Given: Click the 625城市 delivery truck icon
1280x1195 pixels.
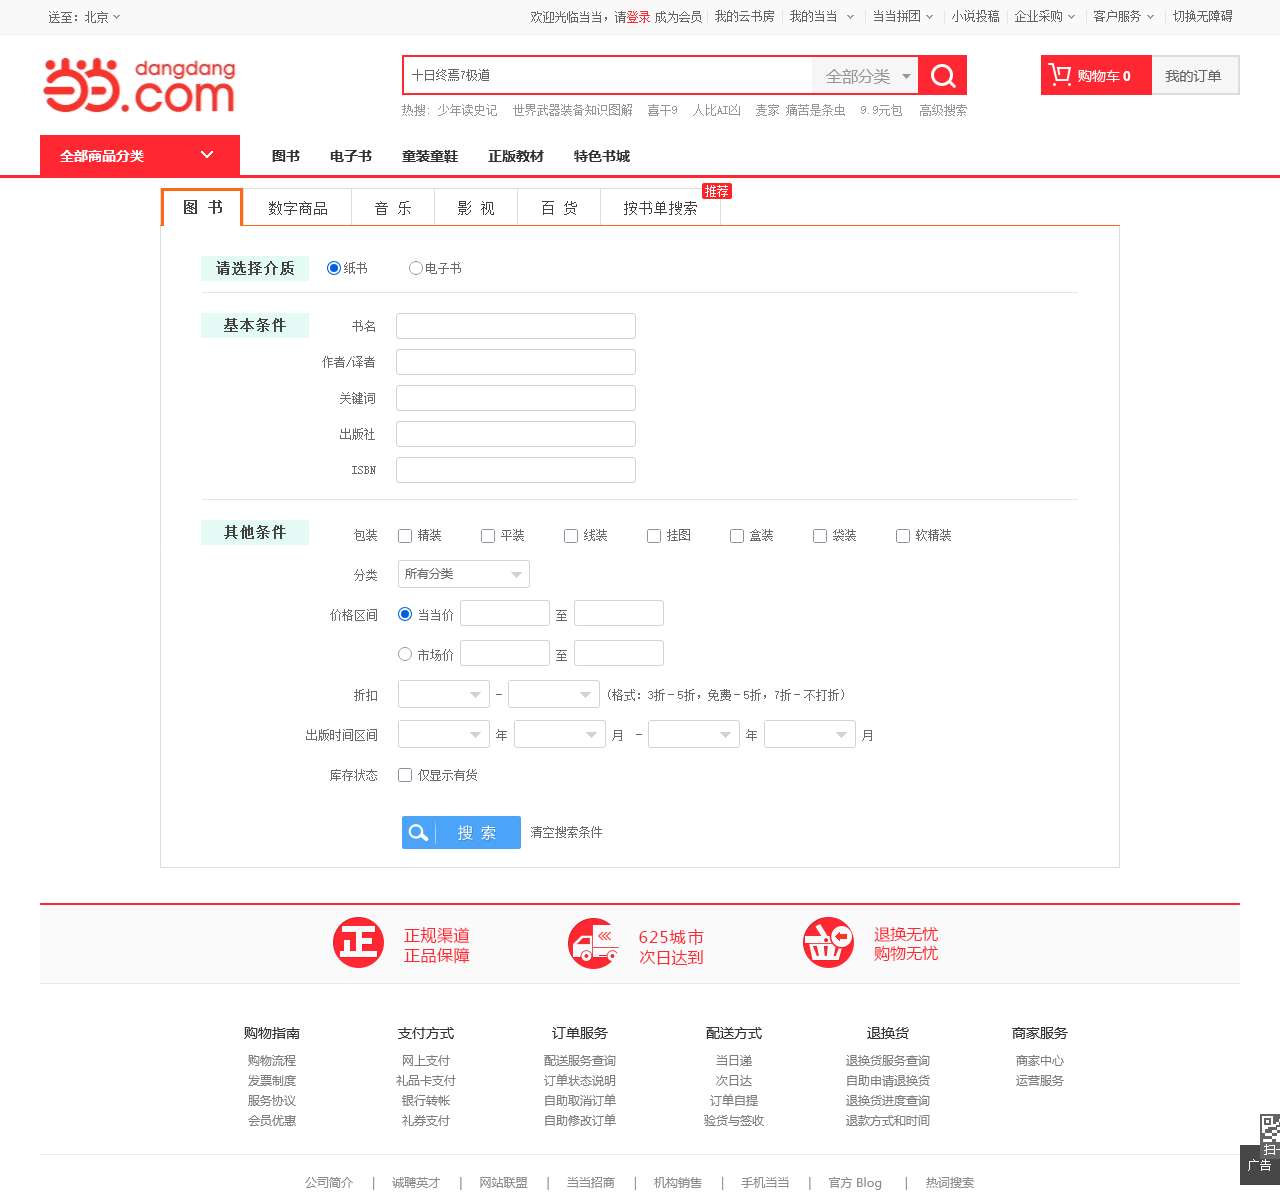Looking at the screenshot, I should [x=593, y=942].
